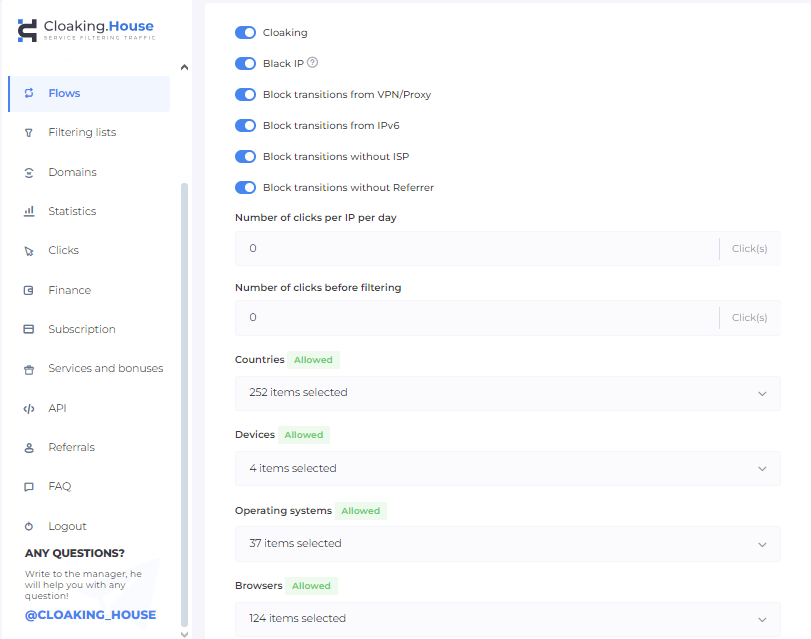Click the Cloaking.House logo
Viewport: 811px width, 639px height.
coord(86,30)
